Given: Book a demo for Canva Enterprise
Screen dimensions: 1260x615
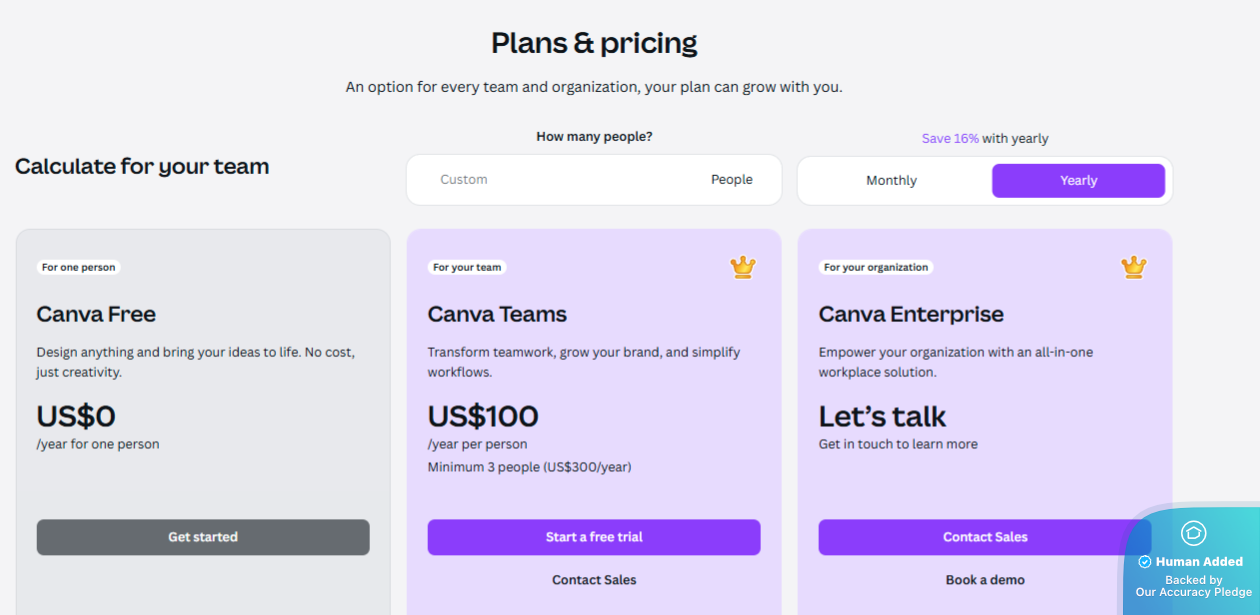Looking at the screenshot, I should [985, 579].
